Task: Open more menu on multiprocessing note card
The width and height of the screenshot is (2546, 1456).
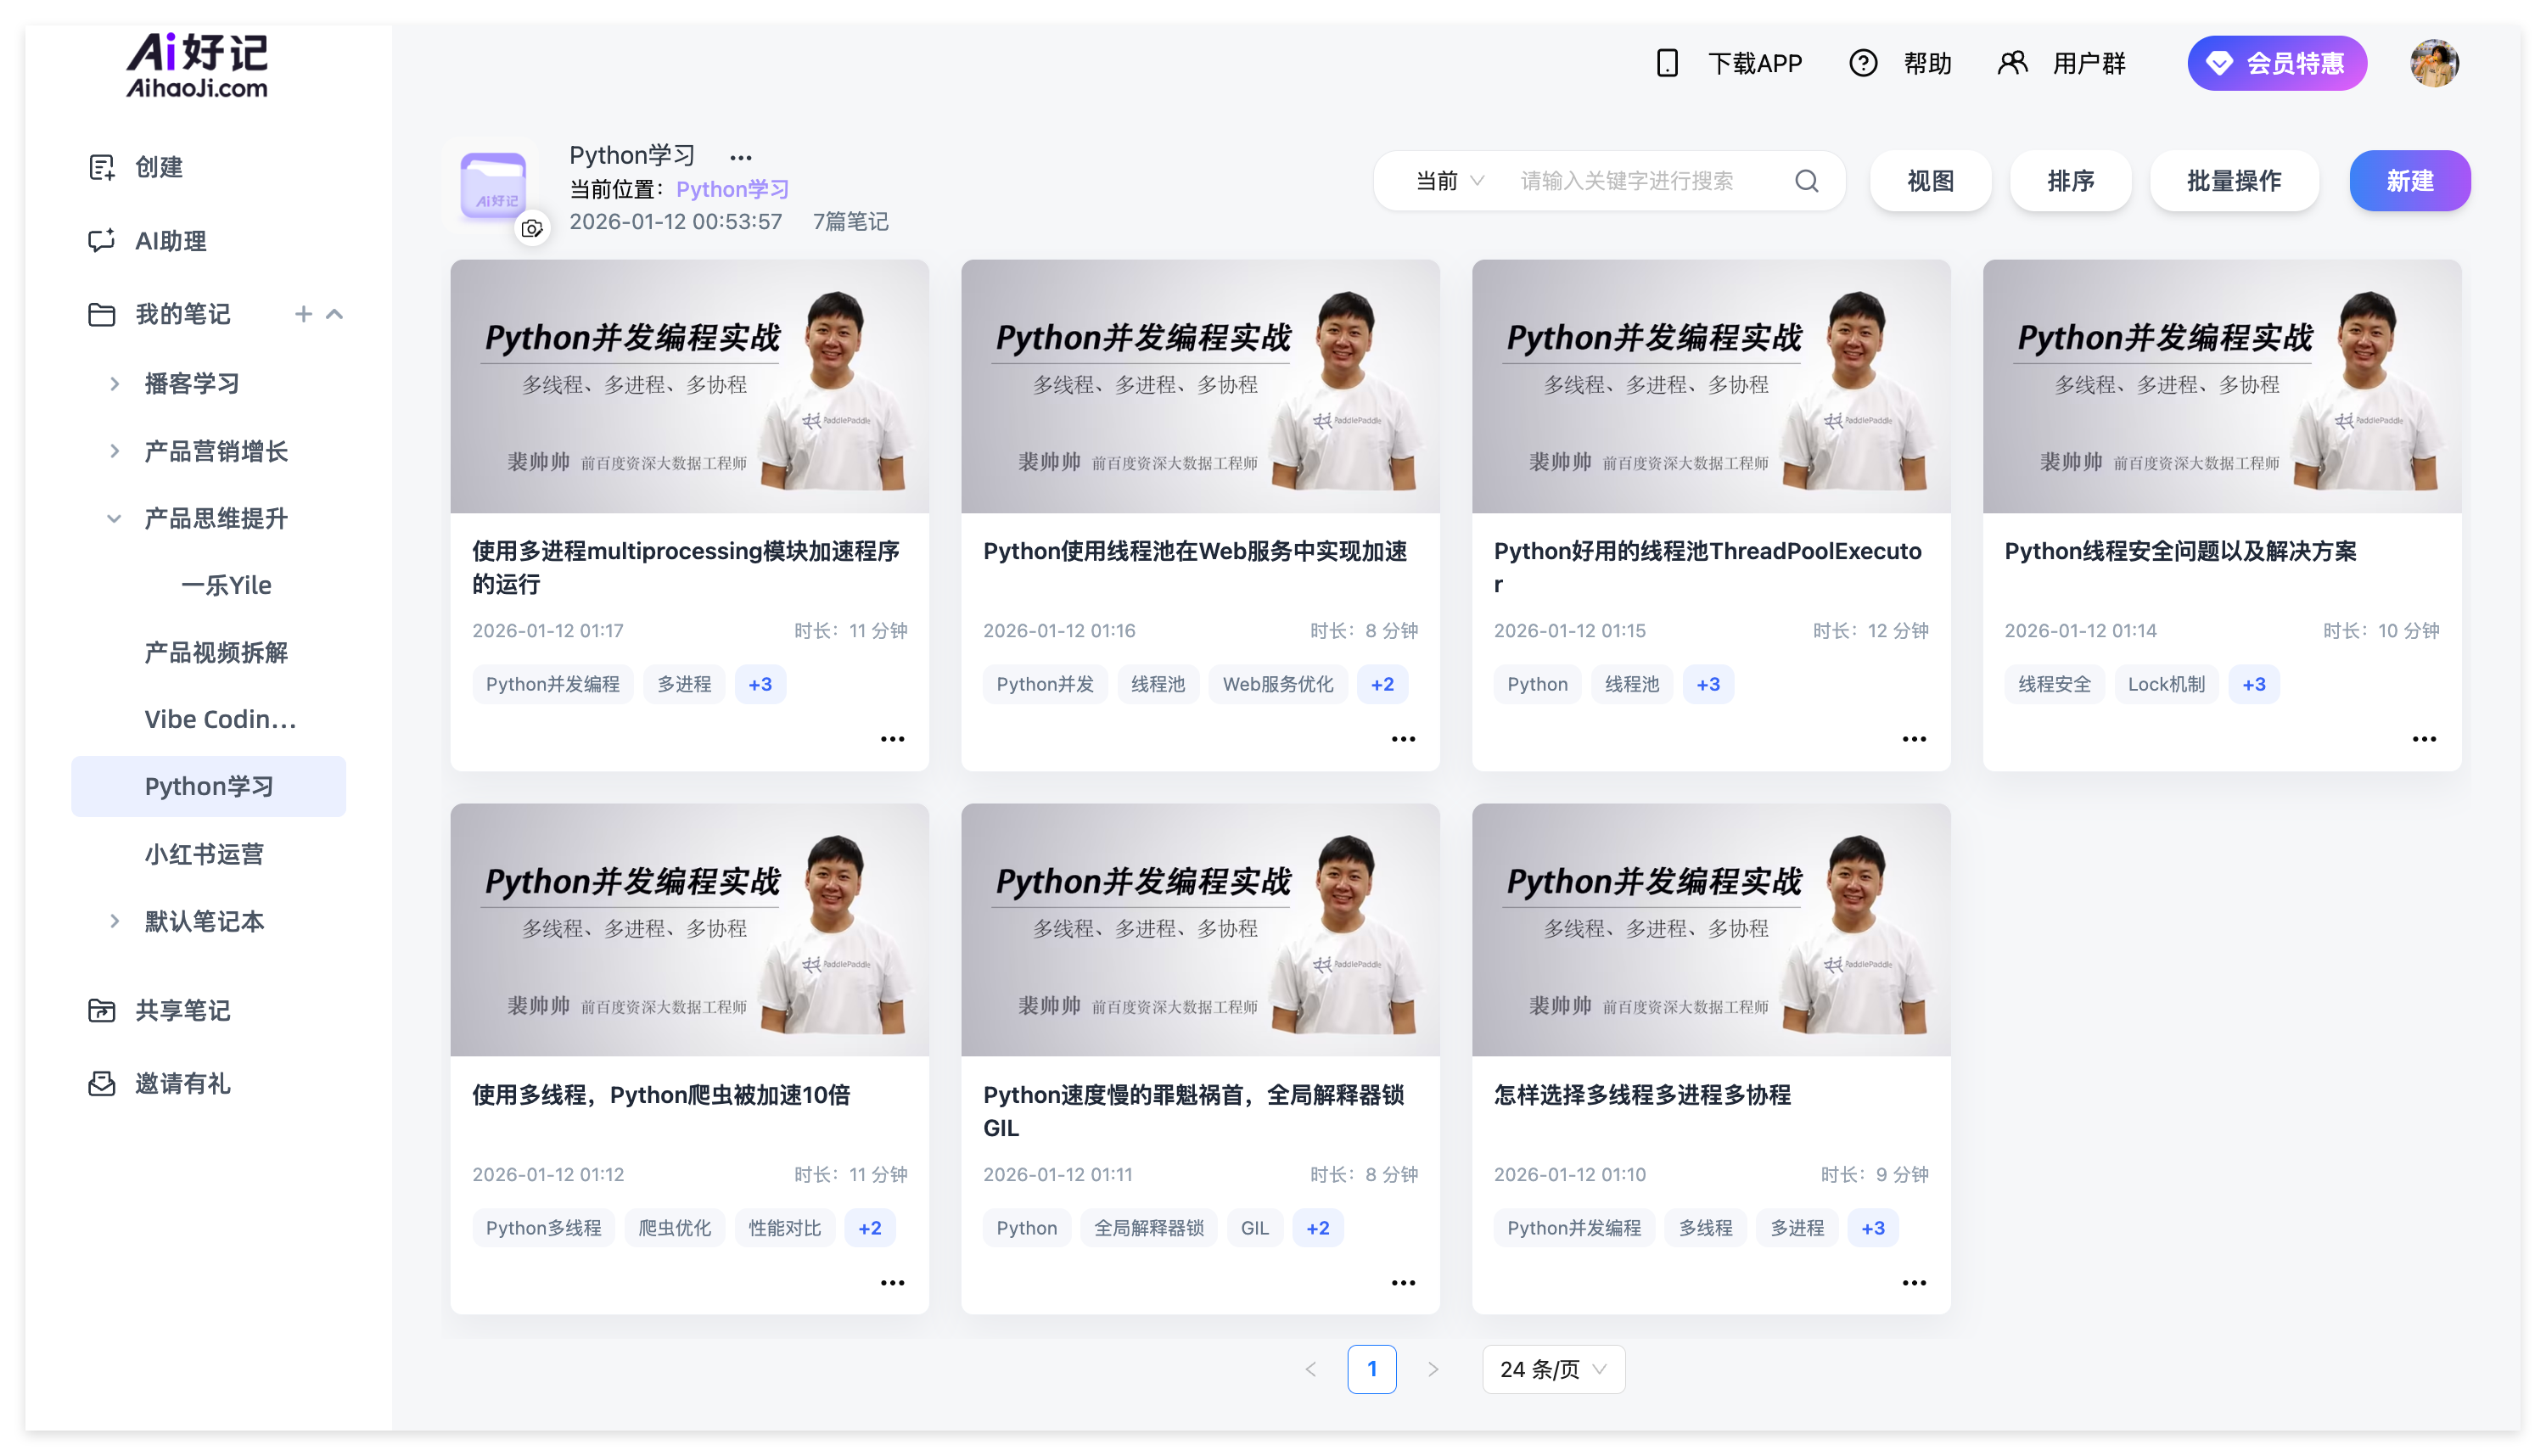Action: point(892,739)
